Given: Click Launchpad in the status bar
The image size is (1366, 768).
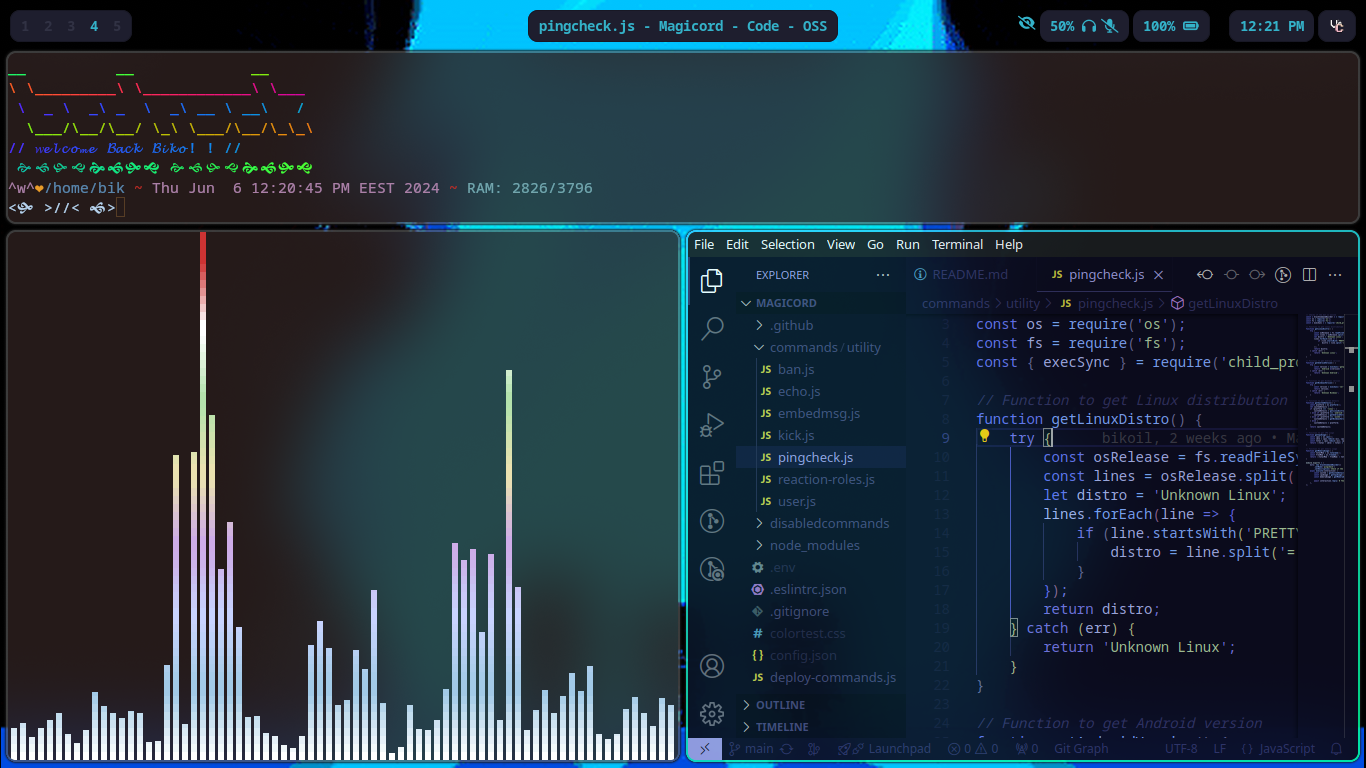Looking at the screenshot, I should tap(885, 748).
